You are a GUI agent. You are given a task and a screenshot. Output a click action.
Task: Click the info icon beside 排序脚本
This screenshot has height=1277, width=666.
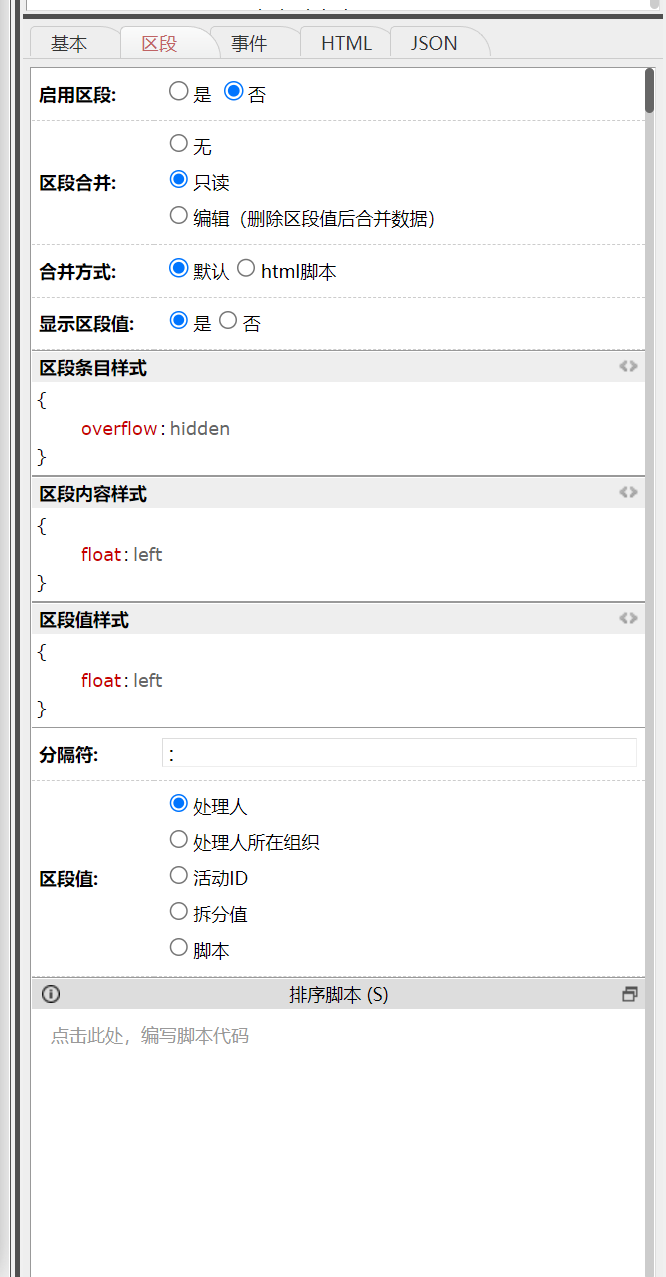click(51, 994)
